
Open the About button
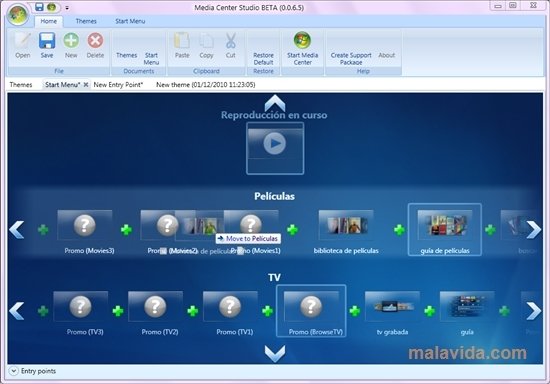pos(387,55)
